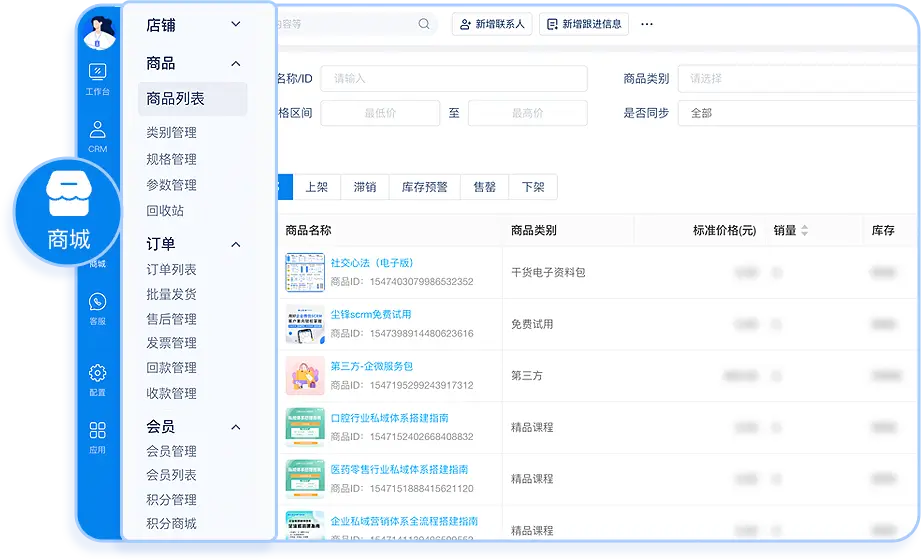Screen dimensions: 921x560
Task: Collapse the 订单 menu section
Action: (236, 245)
